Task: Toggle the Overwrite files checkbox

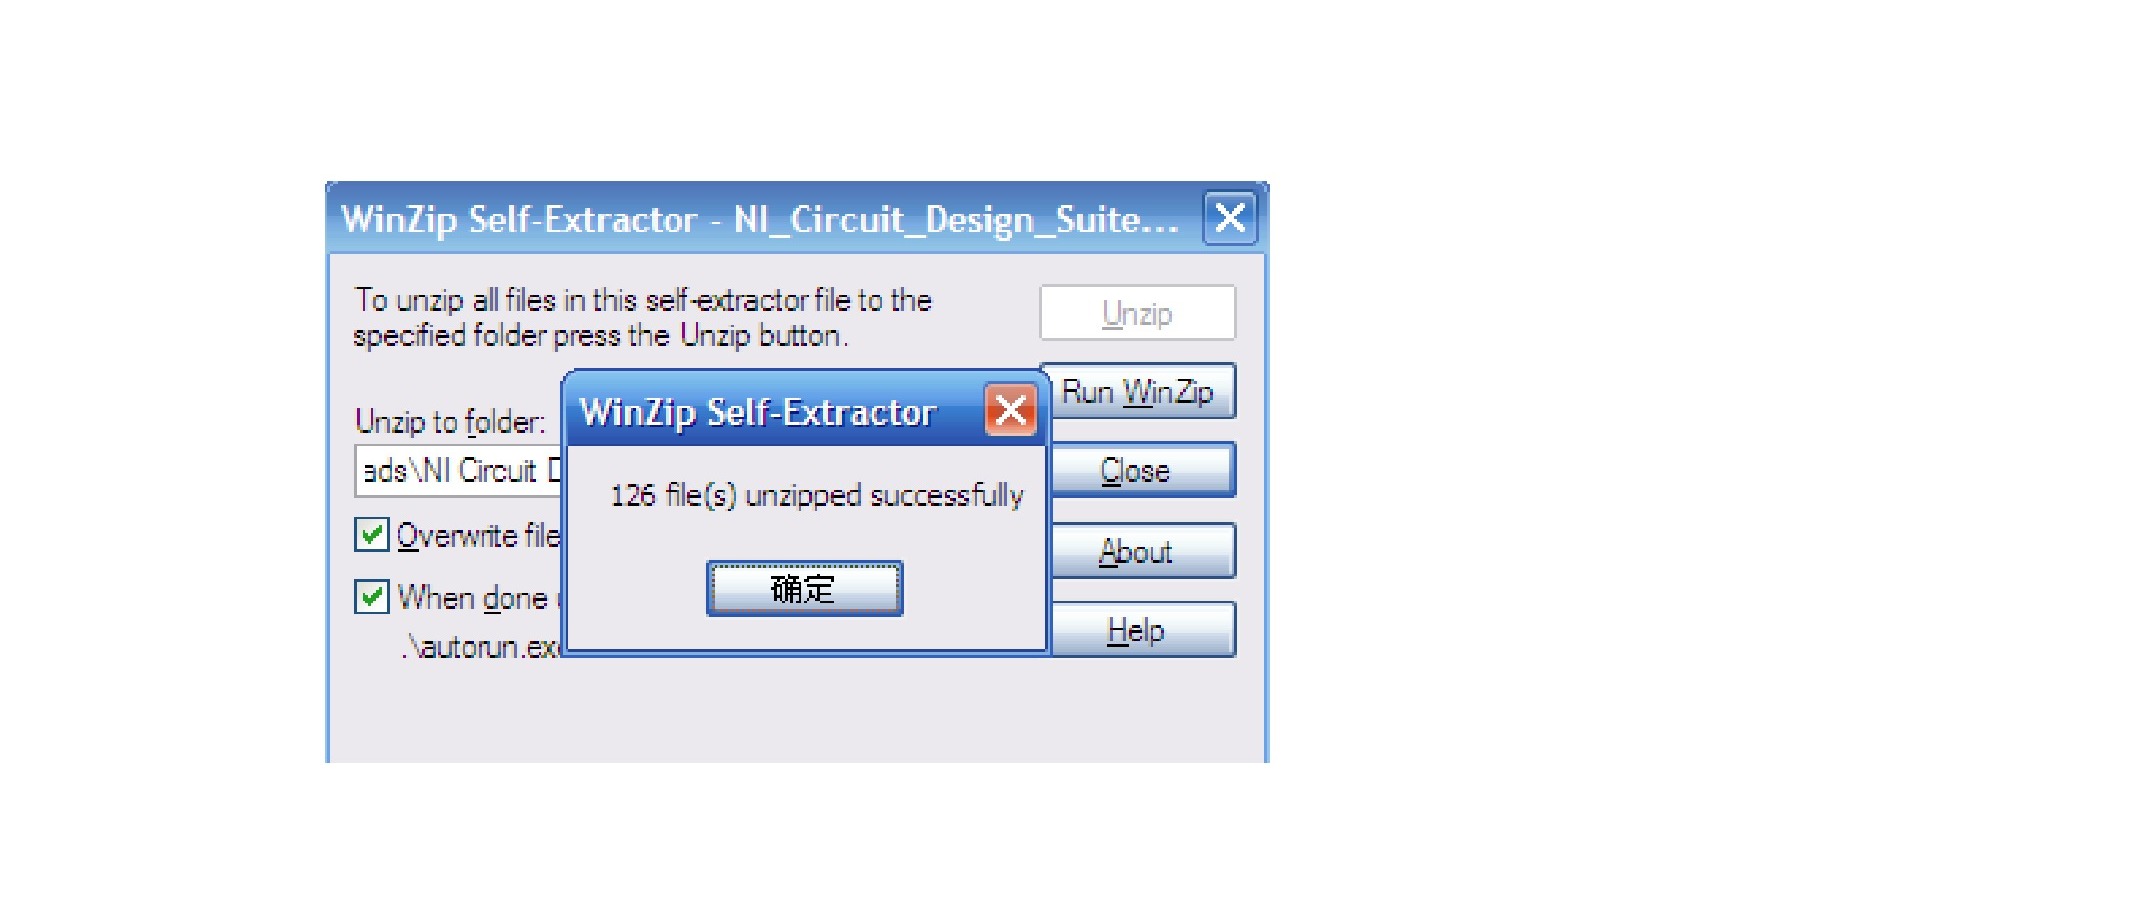Action: [x=372, y=535]
